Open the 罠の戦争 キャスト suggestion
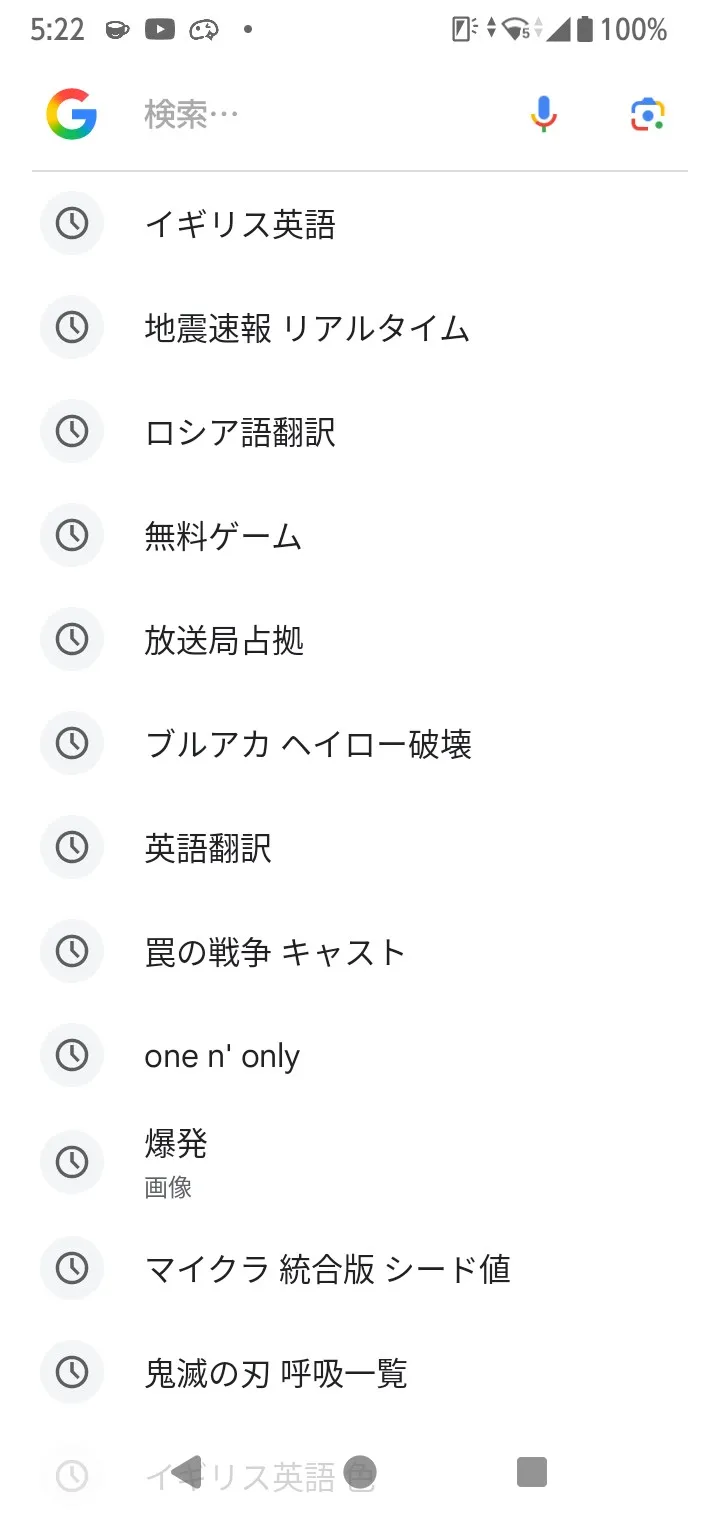 [275, 952]
